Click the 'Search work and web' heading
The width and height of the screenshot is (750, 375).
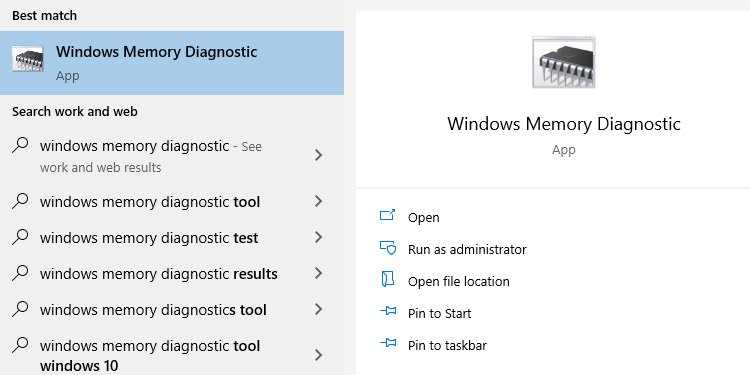coord(75,111)
